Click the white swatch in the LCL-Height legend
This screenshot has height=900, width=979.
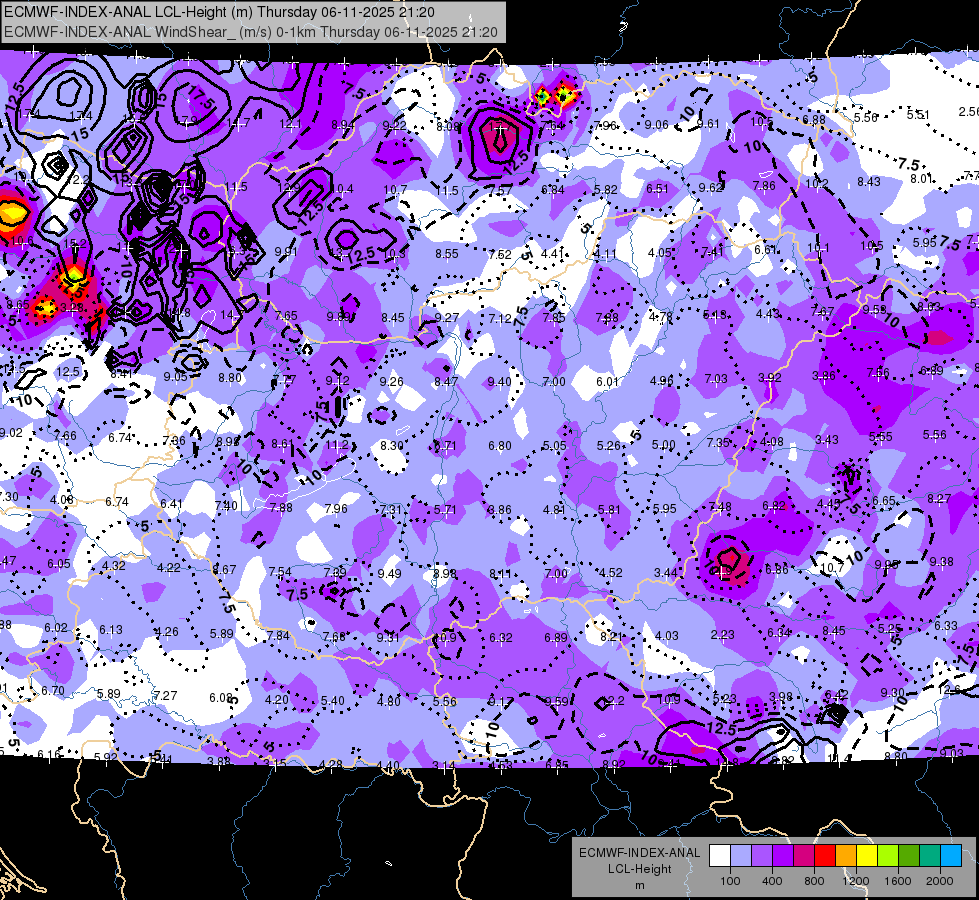pyautogui.click(x=719, y=856)
